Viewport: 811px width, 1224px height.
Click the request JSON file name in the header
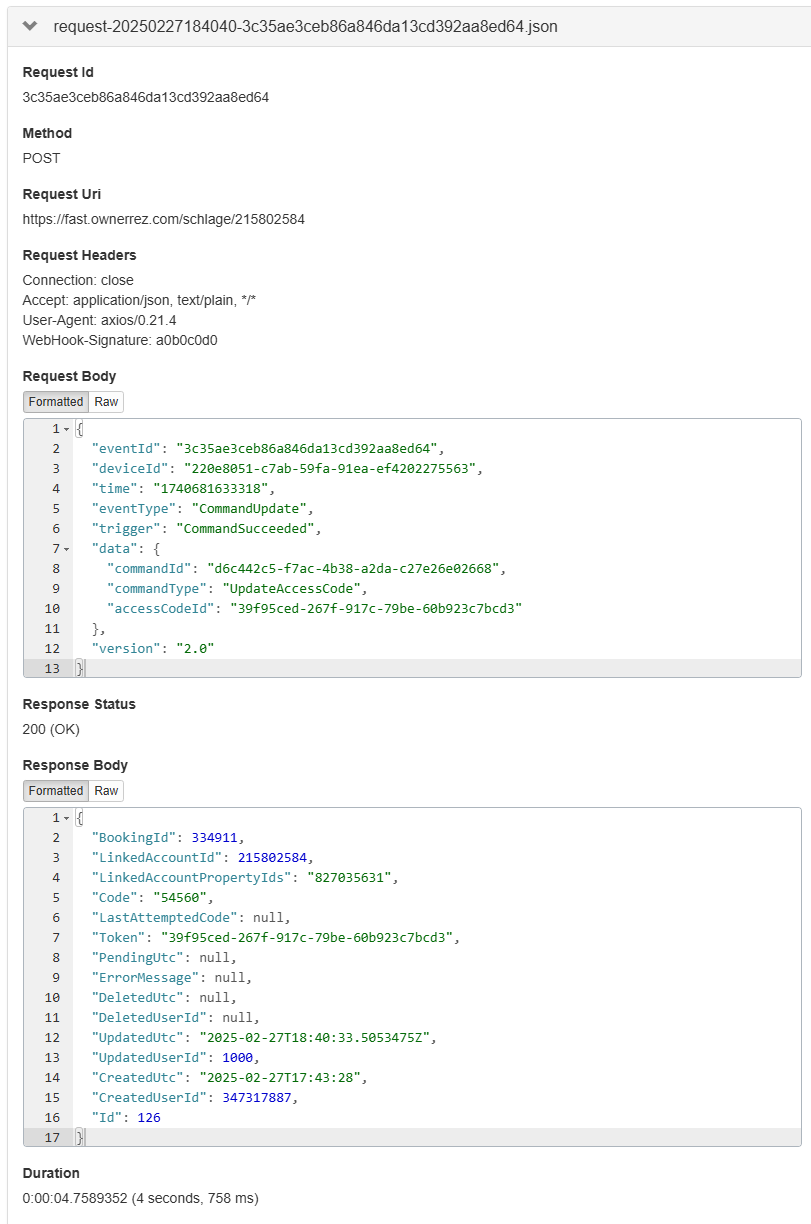coord(305,27)
